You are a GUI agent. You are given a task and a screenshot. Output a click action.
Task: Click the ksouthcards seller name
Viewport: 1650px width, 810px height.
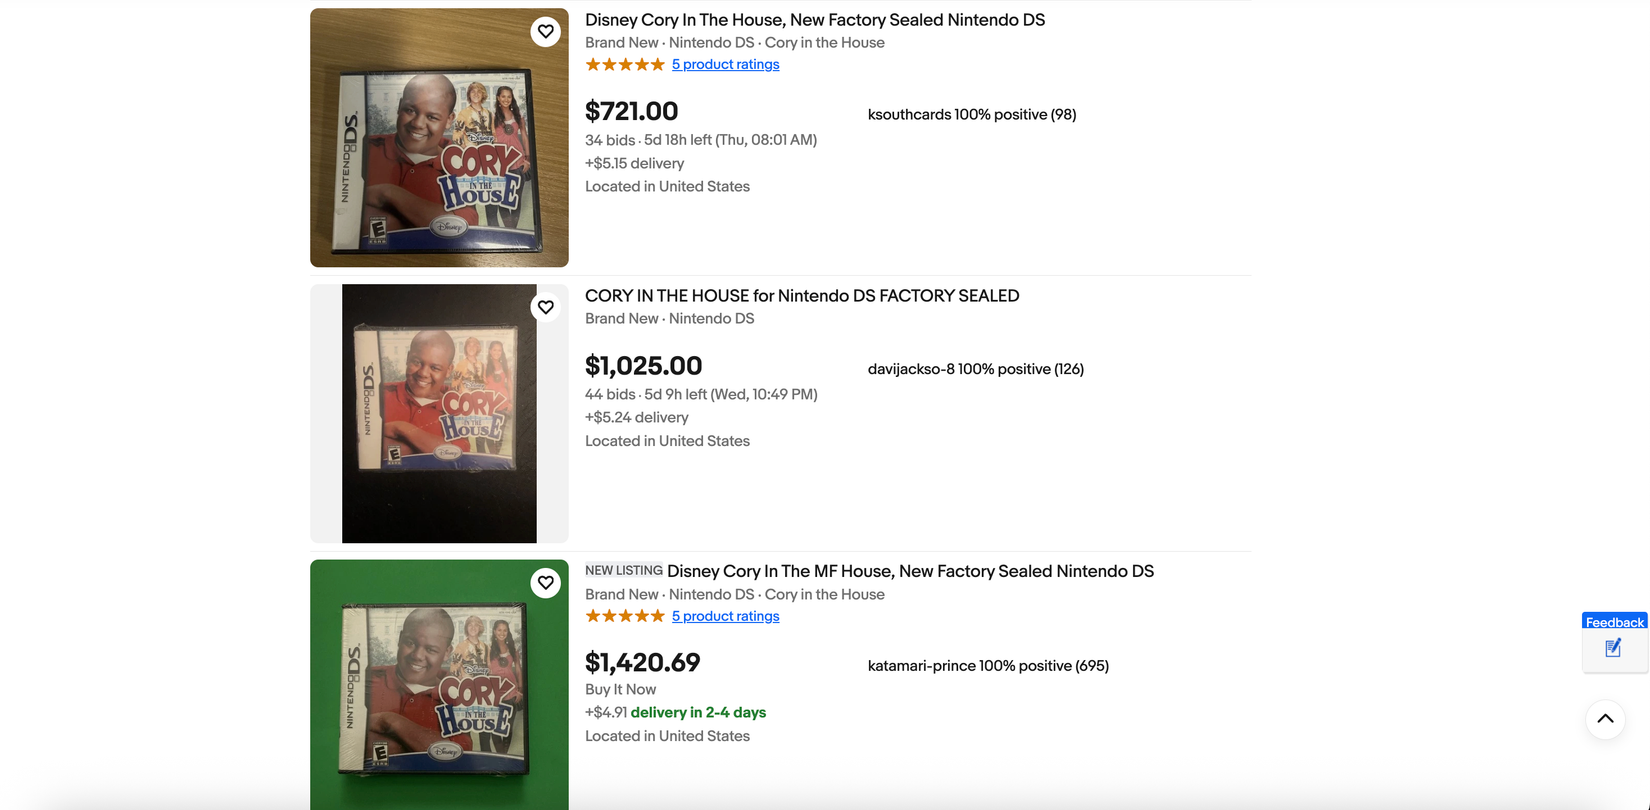(x=911, y=114)
